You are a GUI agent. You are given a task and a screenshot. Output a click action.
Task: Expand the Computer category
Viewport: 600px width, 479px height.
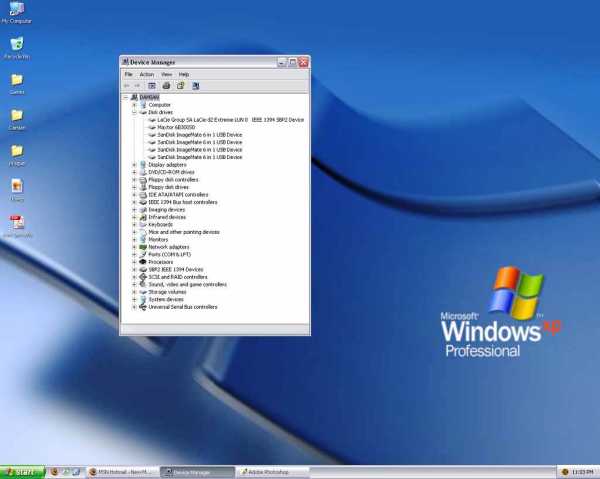pyautogui.click(x=134, y=105)
